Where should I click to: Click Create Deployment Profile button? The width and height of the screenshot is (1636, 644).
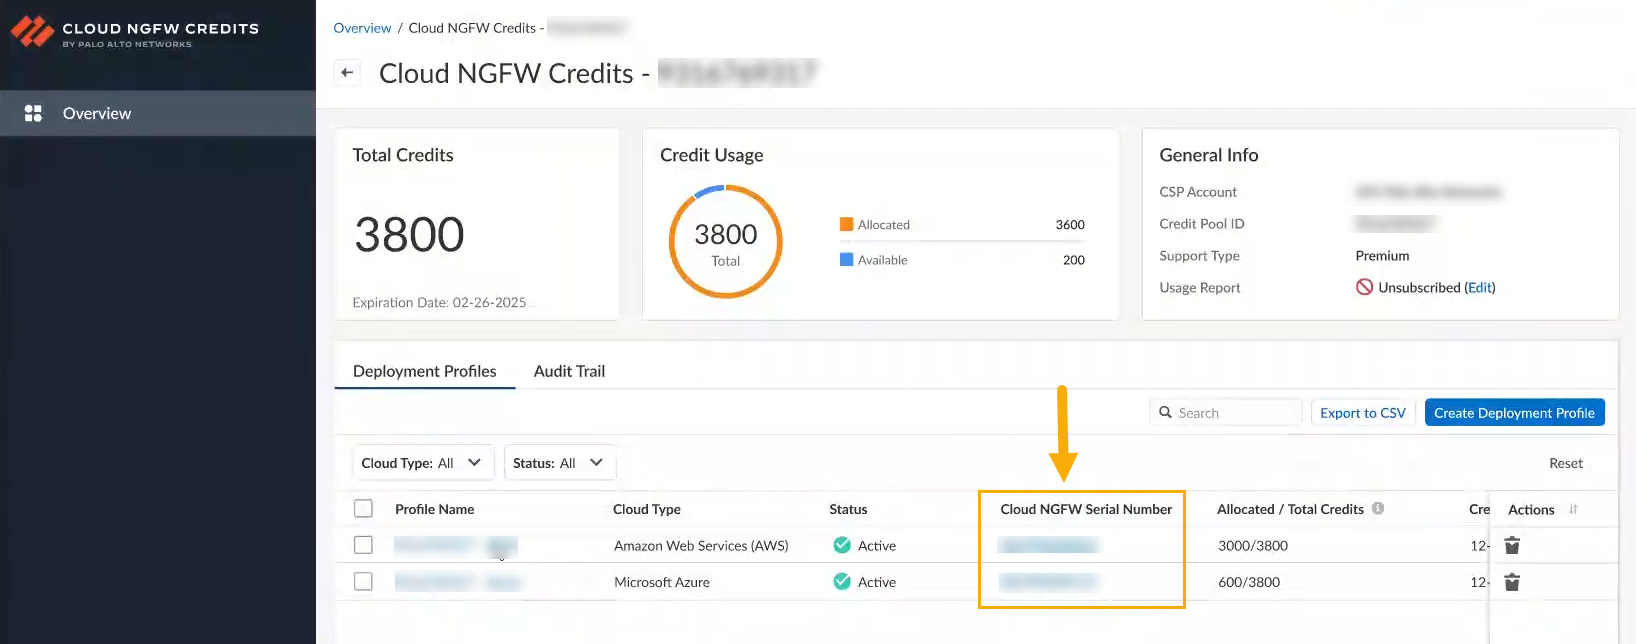1514,413
